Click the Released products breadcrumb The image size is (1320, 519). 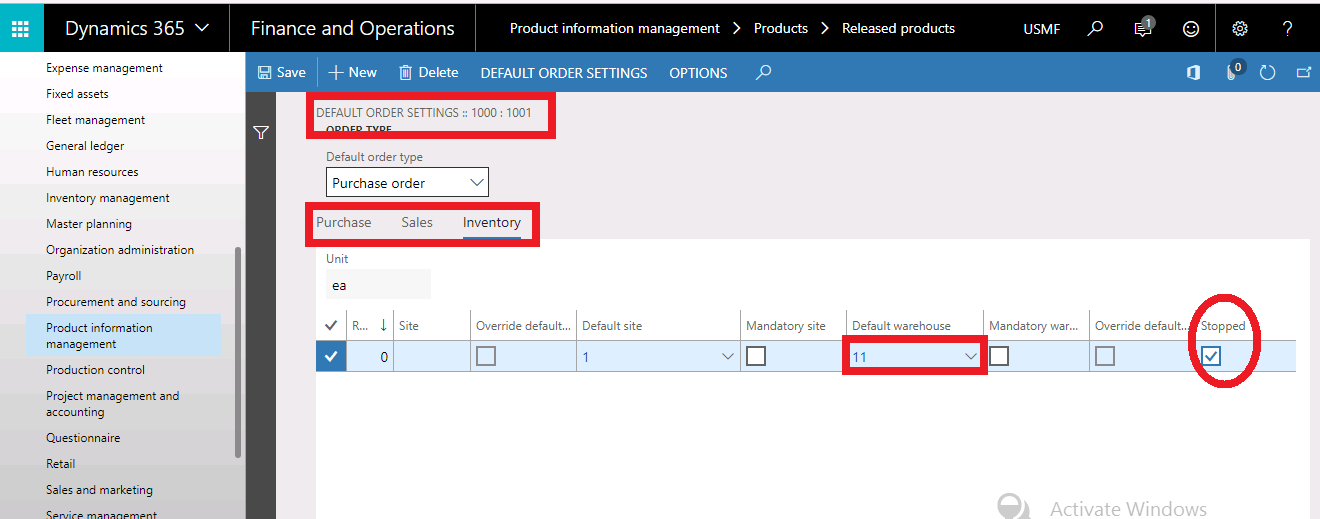click(898, 28)
